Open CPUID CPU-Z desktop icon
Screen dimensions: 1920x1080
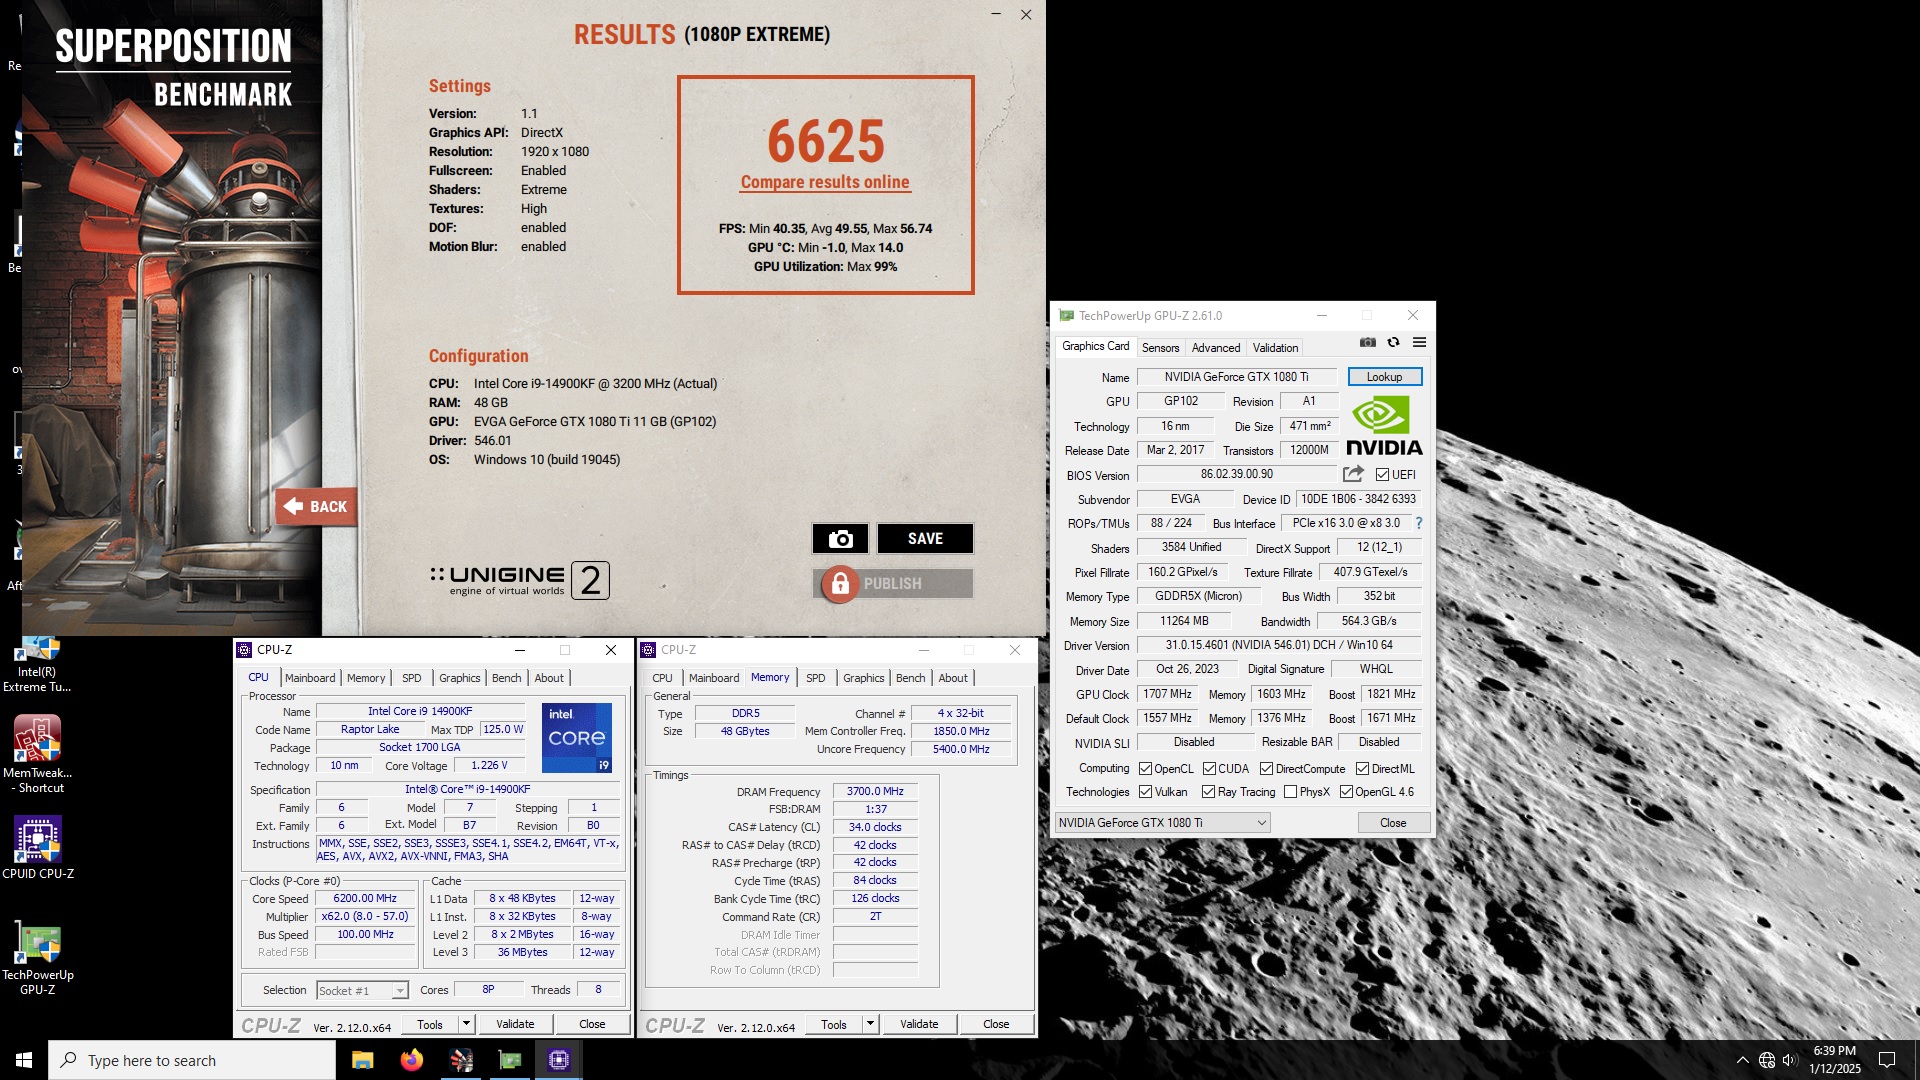37,848
